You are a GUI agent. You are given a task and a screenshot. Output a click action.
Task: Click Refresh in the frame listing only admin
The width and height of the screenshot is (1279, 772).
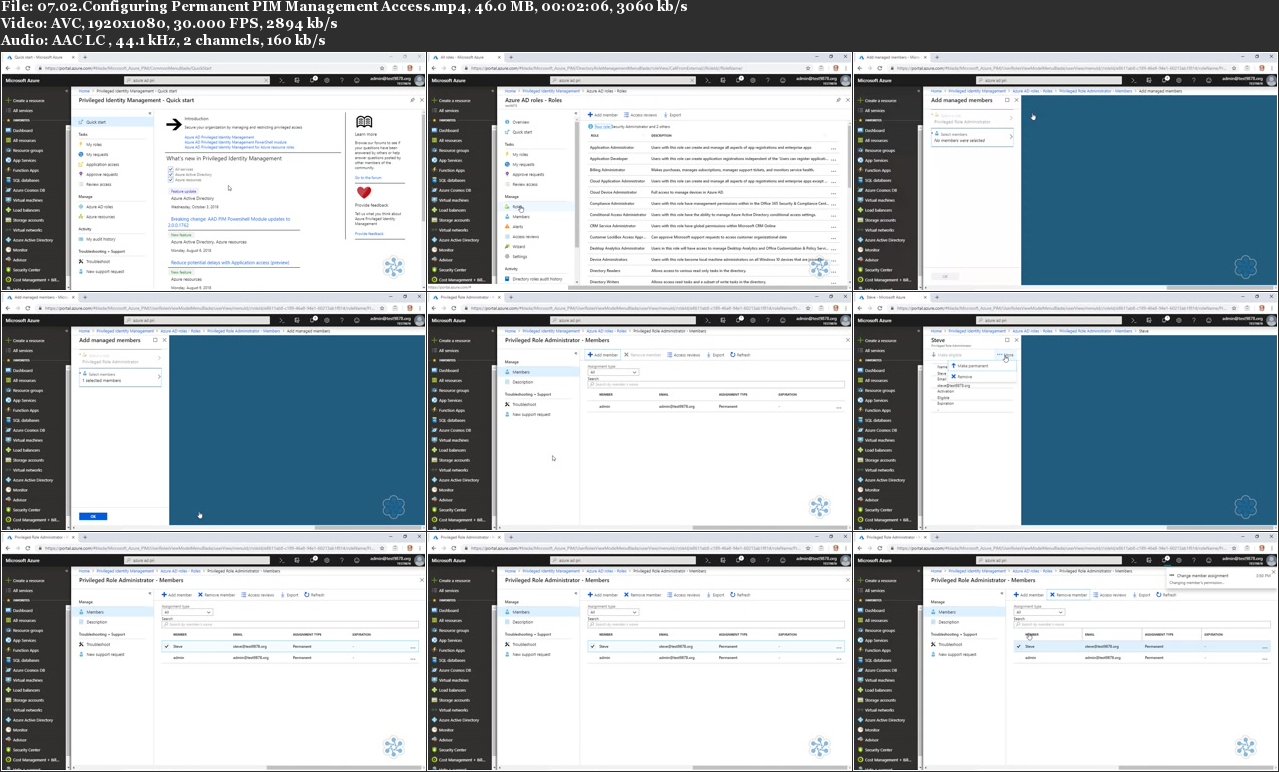point(740,355)
